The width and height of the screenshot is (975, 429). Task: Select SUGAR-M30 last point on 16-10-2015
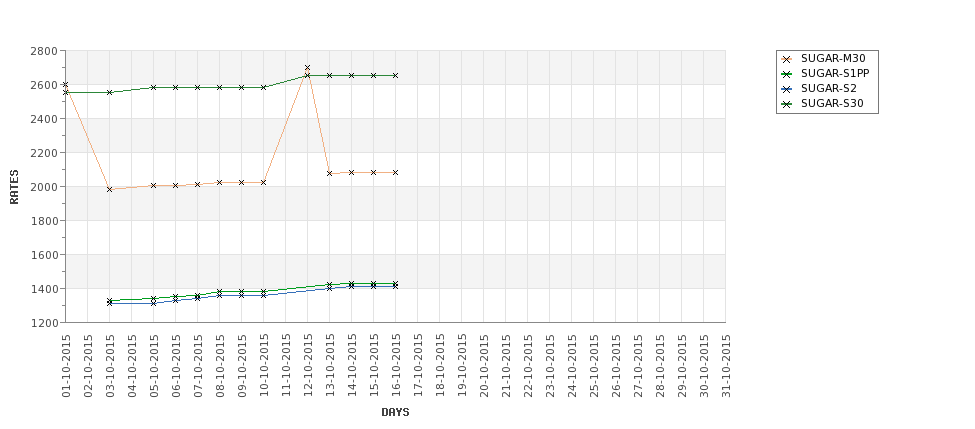395,172
